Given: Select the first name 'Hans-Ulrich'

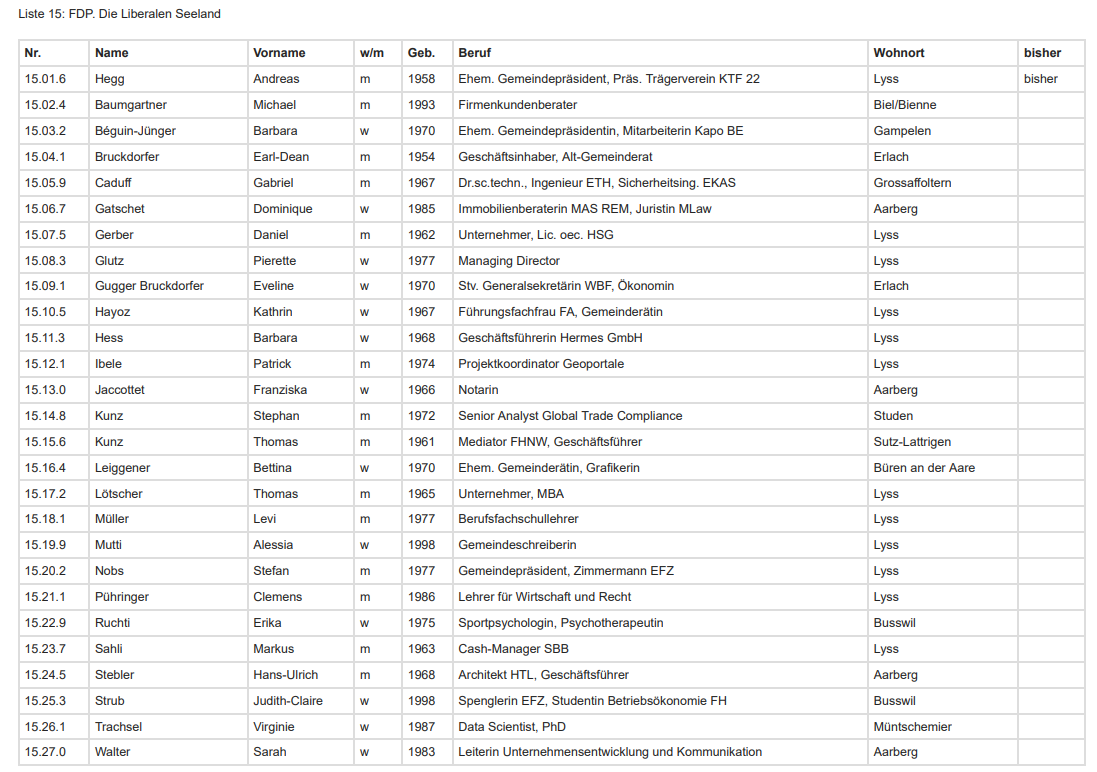Looking at the screenshot, I should point(285,675).
